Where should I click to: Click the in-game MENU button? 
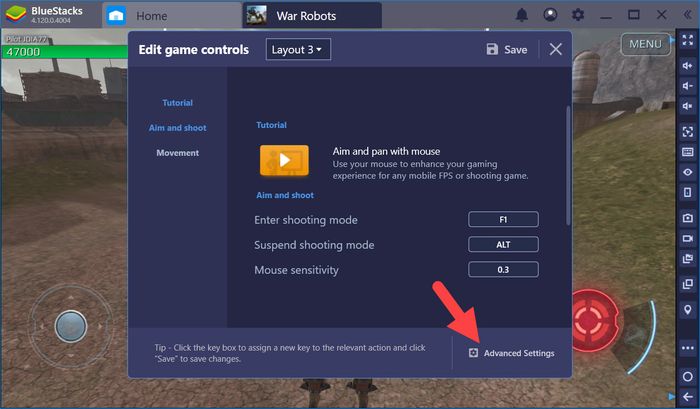pos(645,44)
